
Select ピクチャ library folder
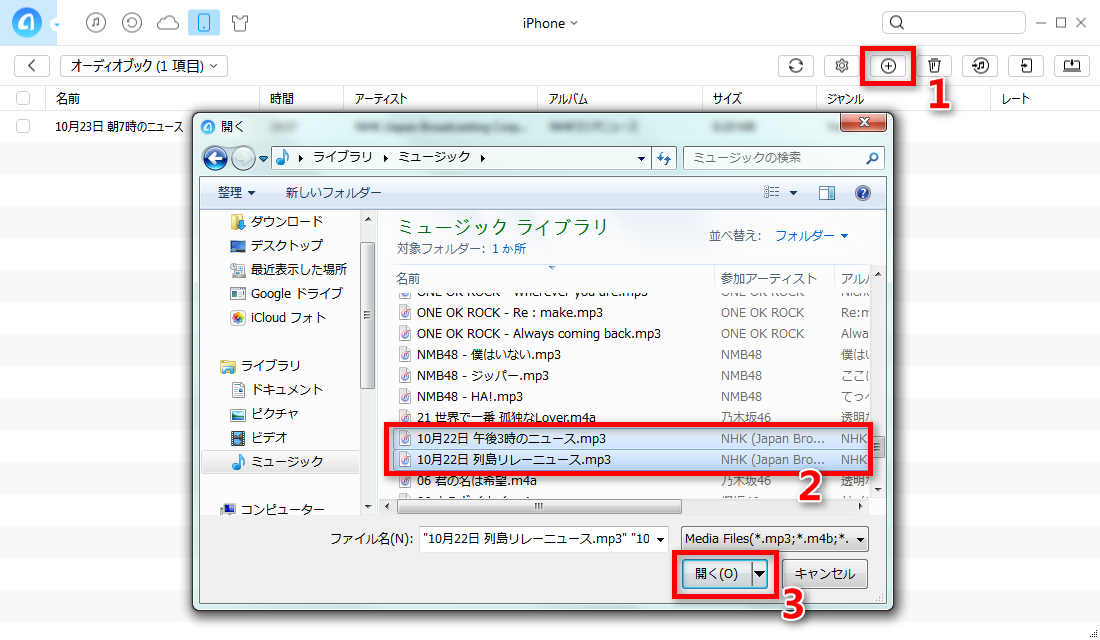tap(265, 413)
